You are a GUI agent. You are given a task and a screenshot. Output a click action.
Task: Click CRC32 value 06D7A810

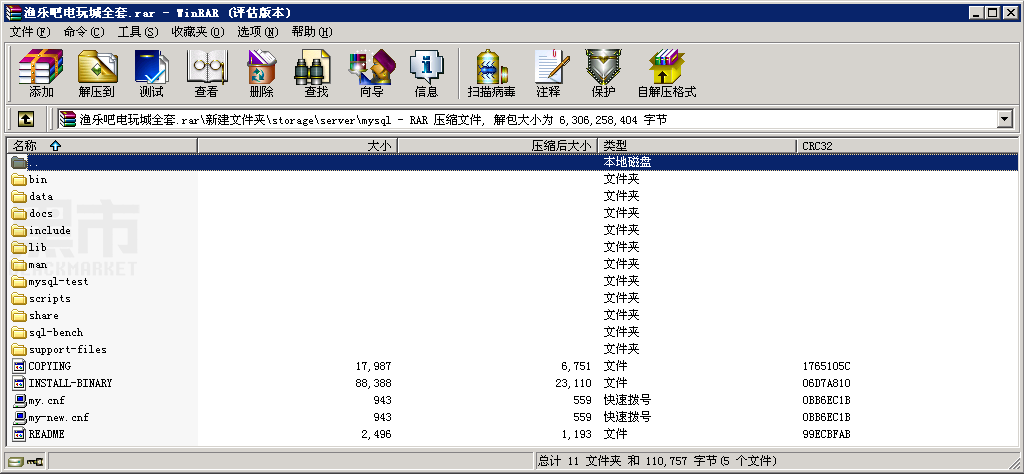click(826, 383)
